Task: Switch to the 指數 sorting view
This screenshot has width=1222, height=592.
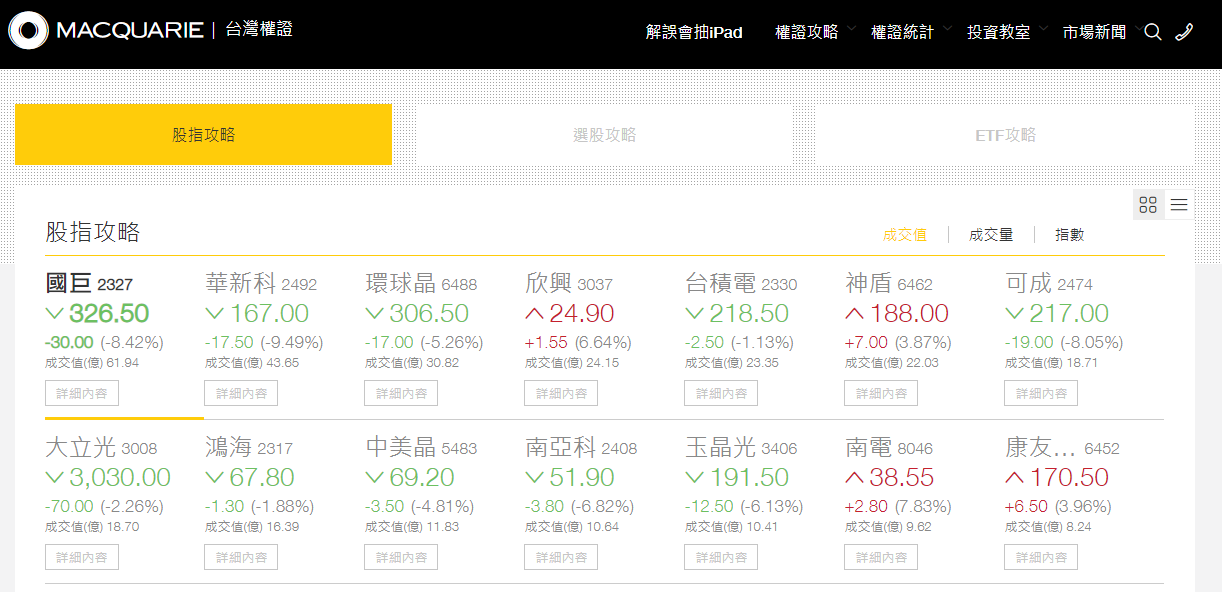Action: 1072,234
